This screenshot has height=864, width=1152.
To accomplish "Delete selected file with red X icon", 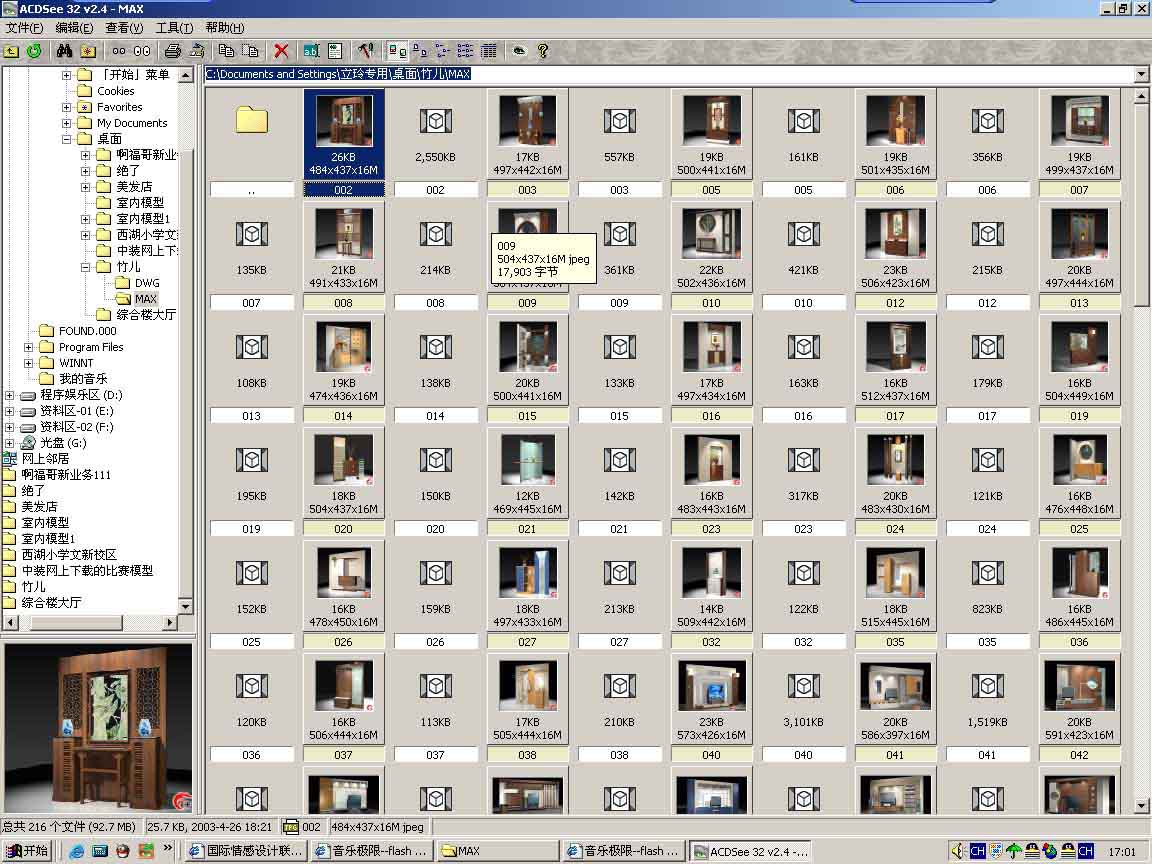I will point(281,51).
